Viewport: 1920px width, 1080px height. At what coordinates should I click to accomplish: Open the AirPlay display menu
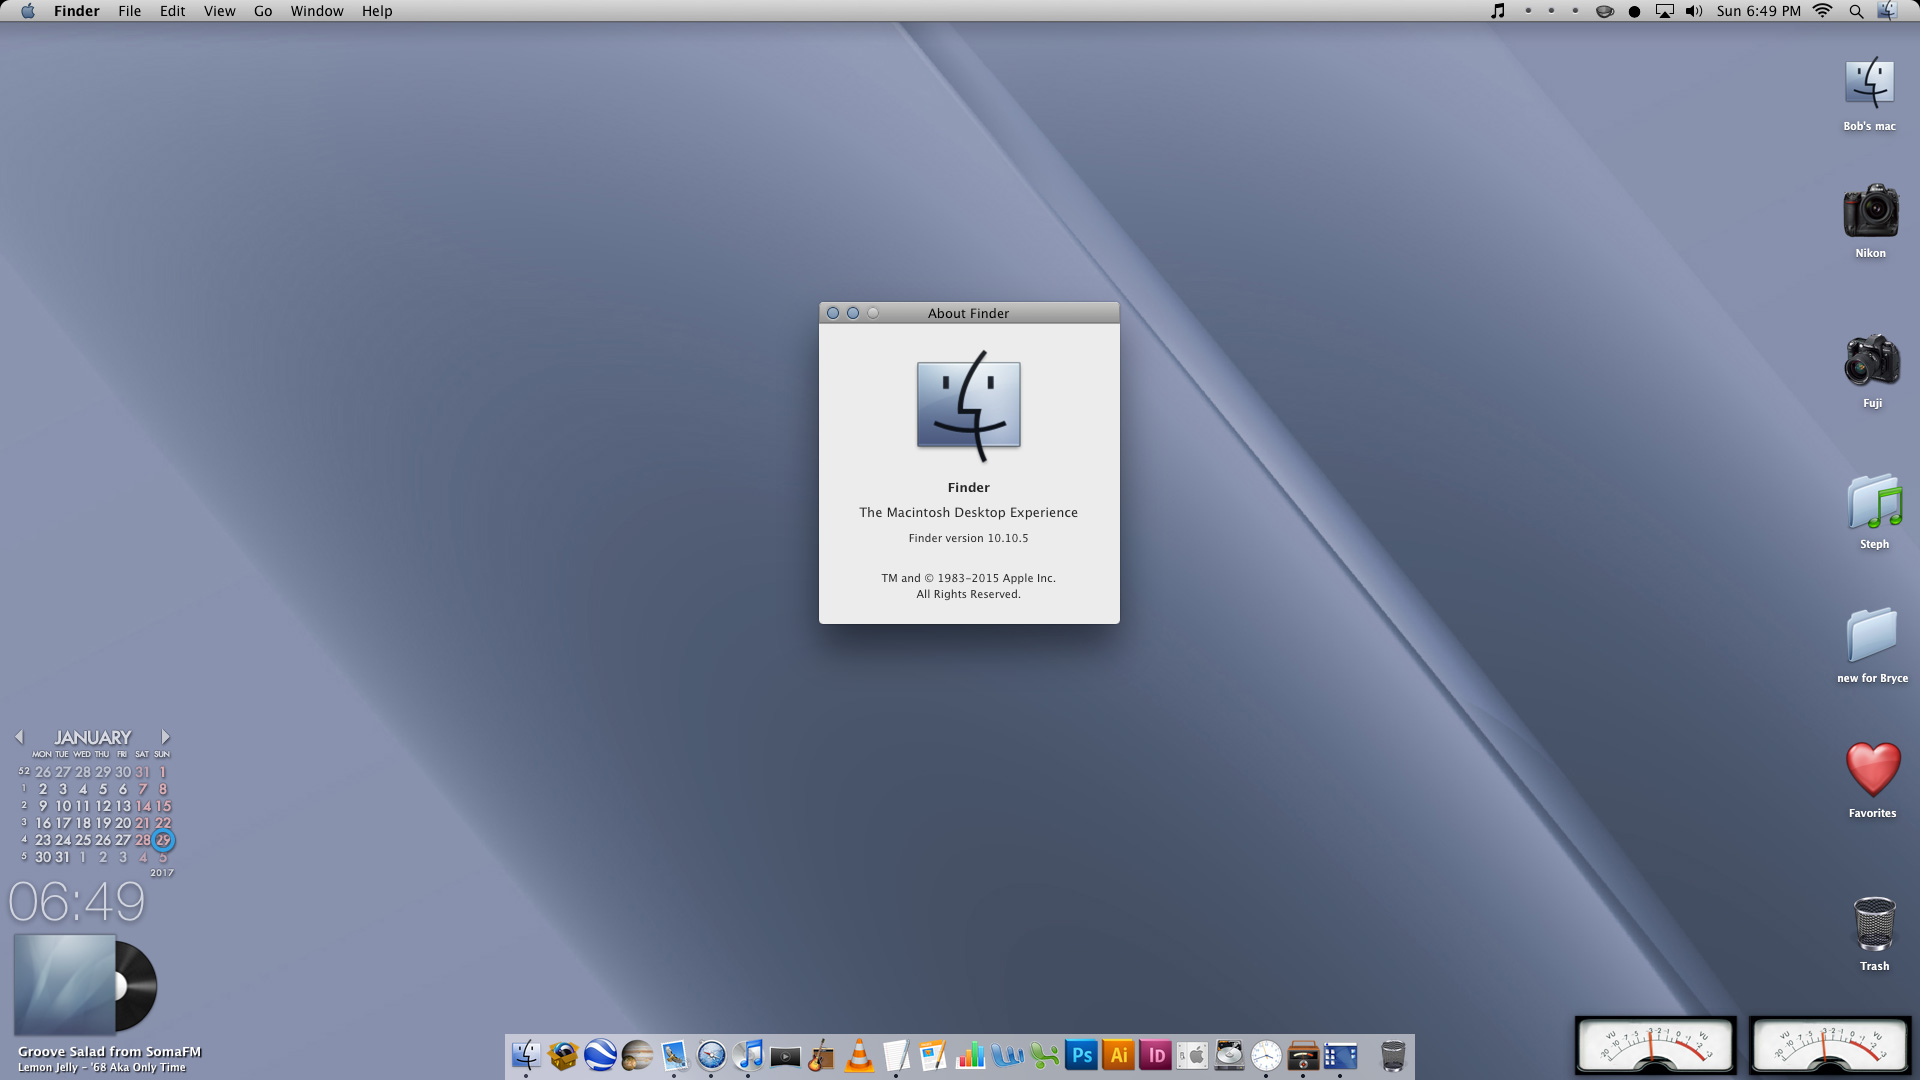[1664, 11]
